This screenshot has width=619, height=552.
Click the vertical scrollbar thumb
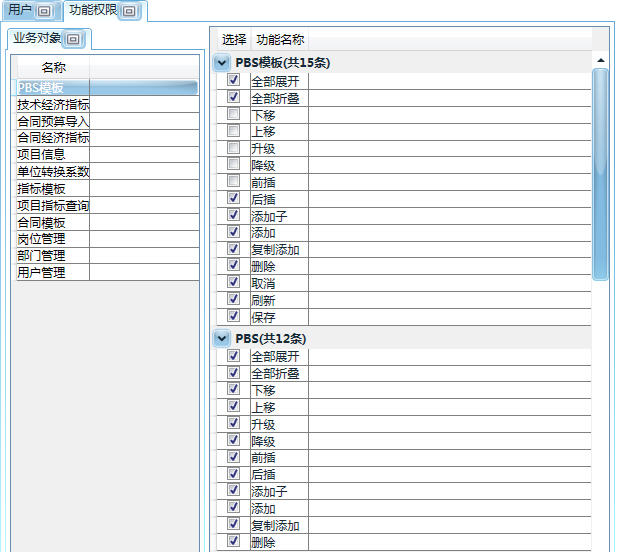pos(600,174)
